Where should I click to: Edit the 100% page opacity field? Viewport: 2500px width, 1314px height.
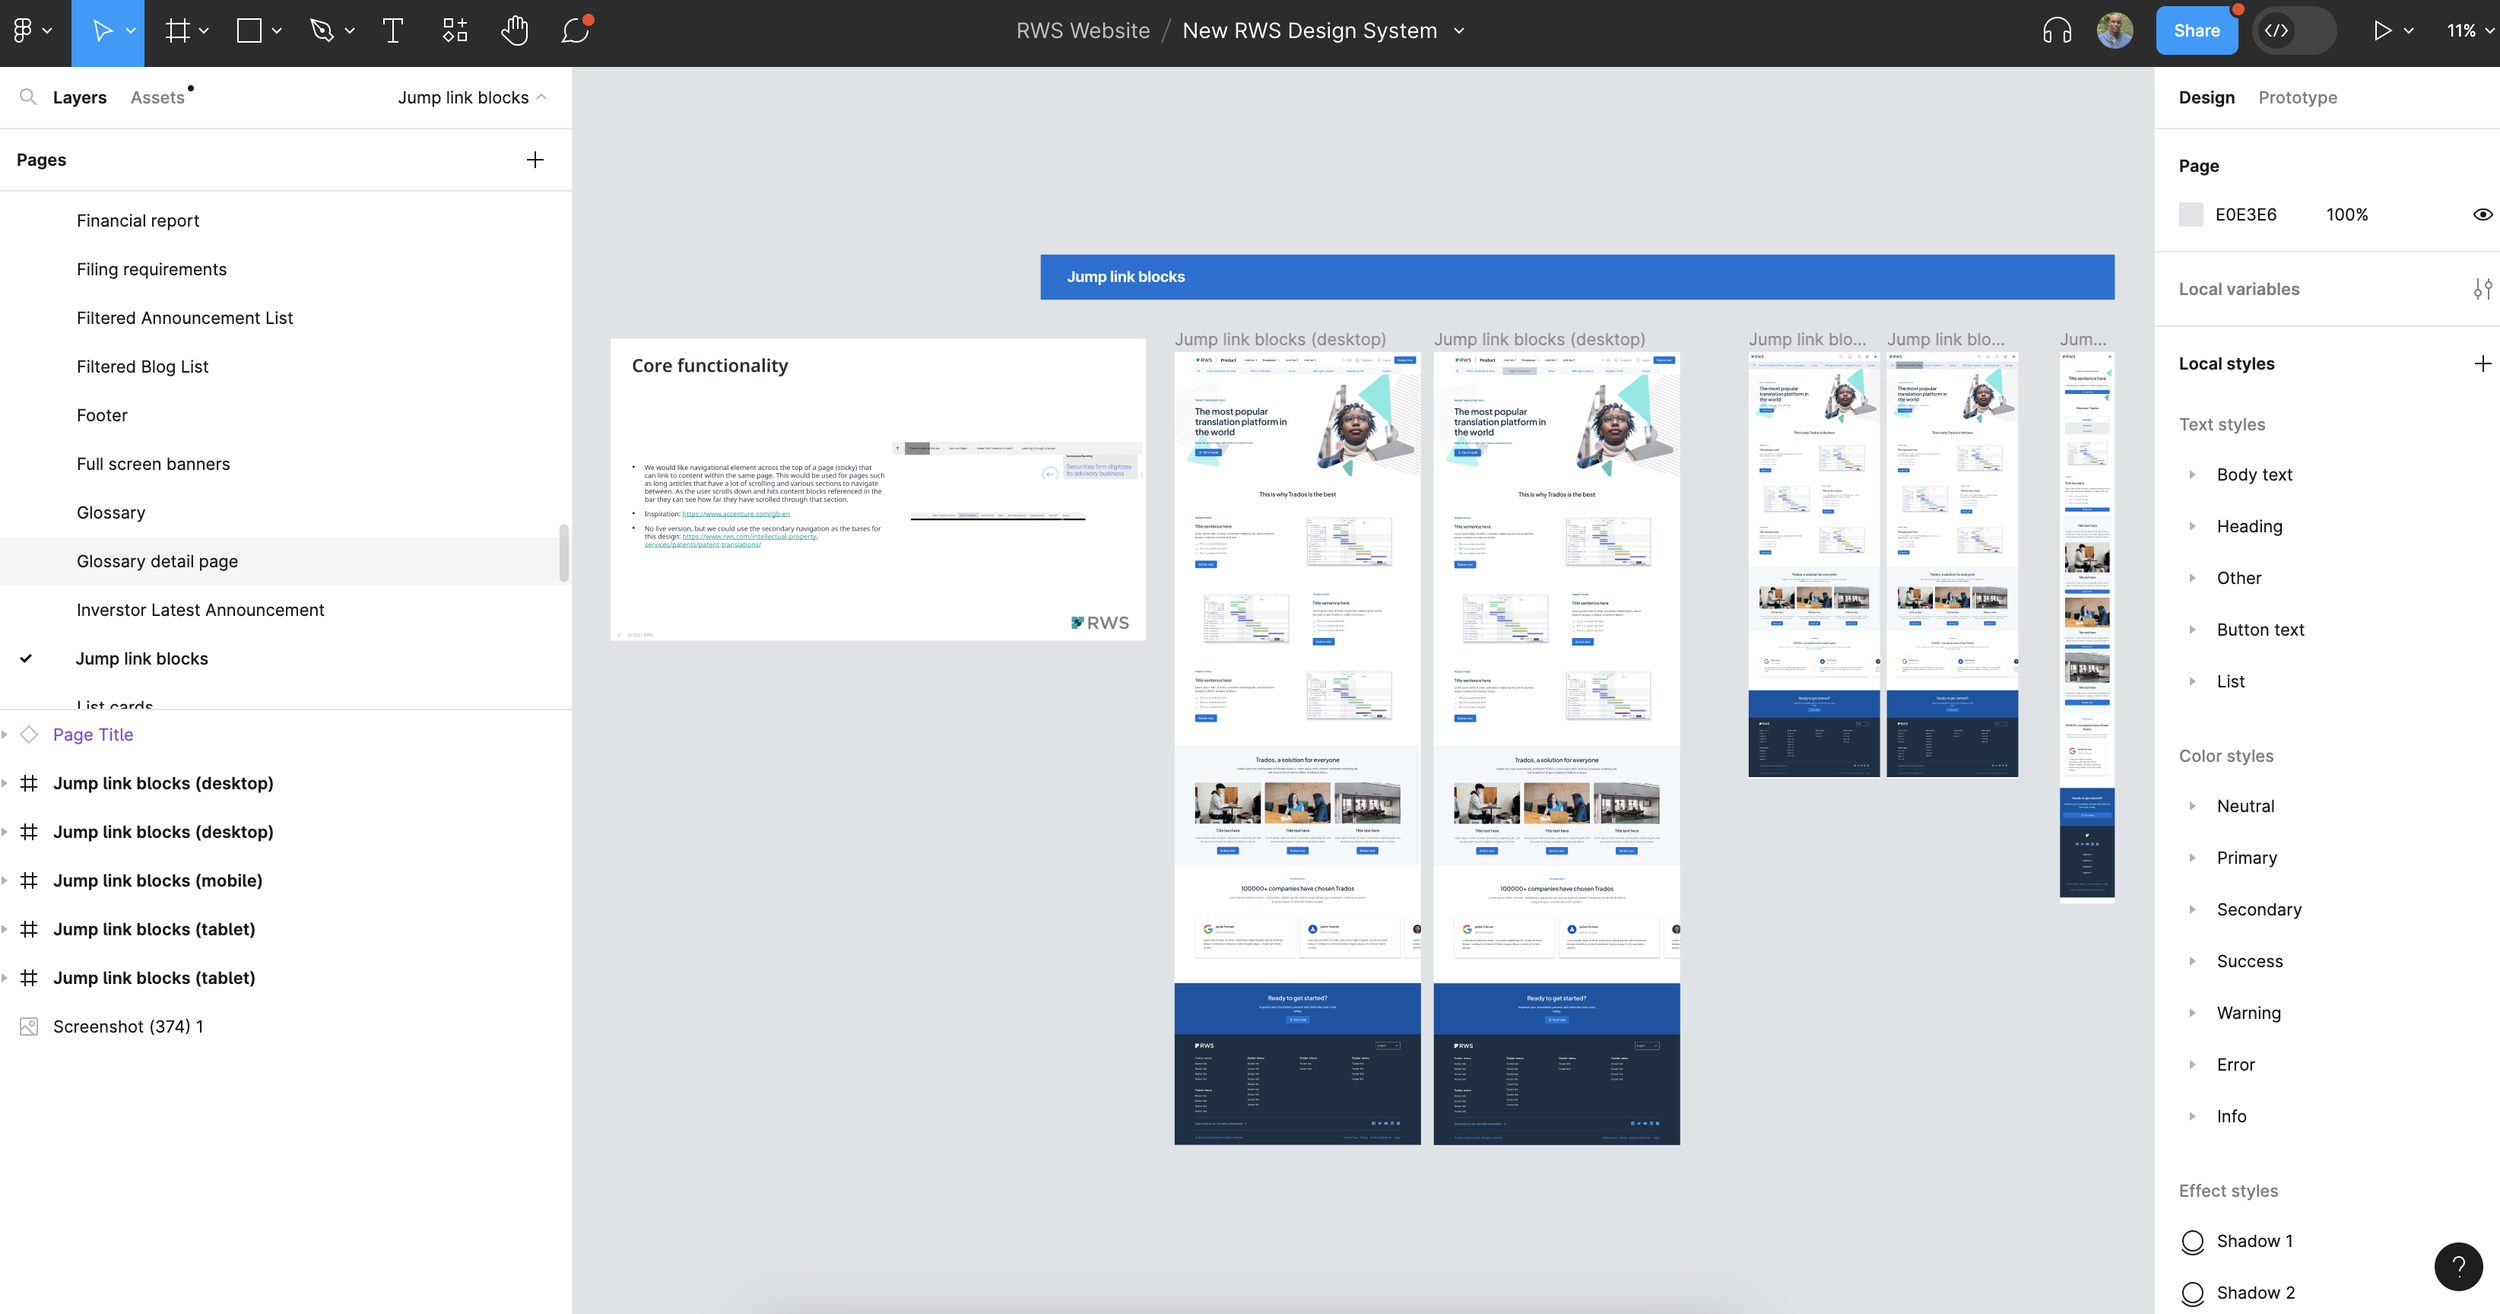point(2346,215)
